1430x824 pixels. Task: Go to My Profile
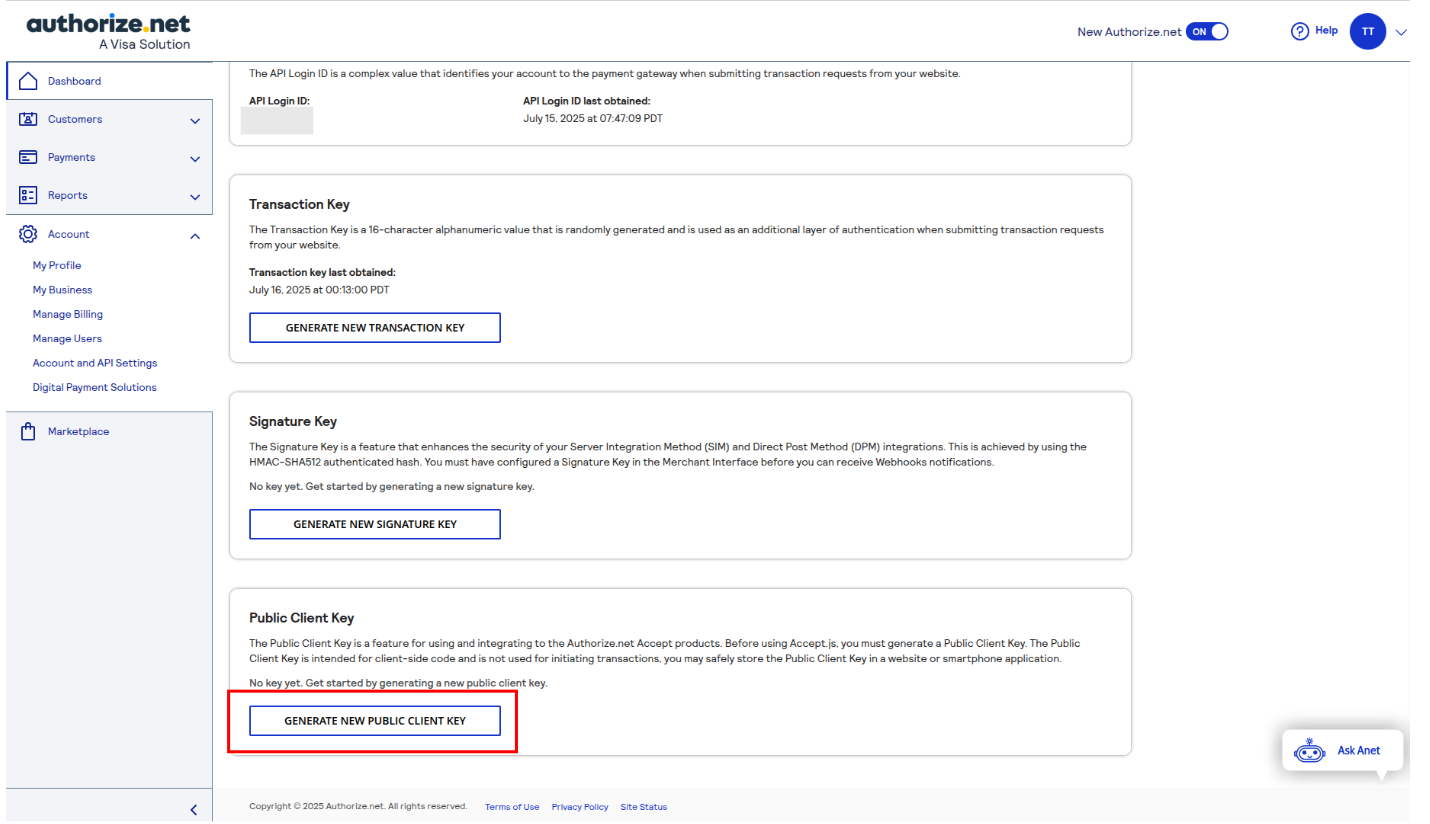[x=57, y=265]
